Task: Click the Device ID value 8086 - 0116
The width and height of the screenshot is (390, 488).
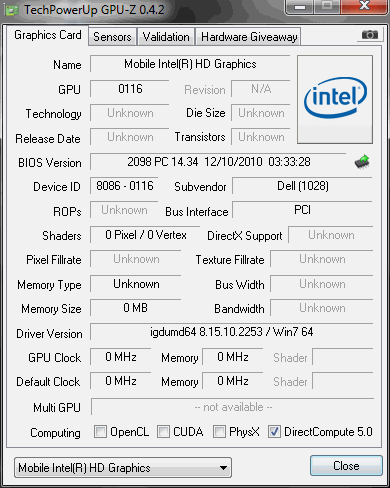Action: coord(124,186)
